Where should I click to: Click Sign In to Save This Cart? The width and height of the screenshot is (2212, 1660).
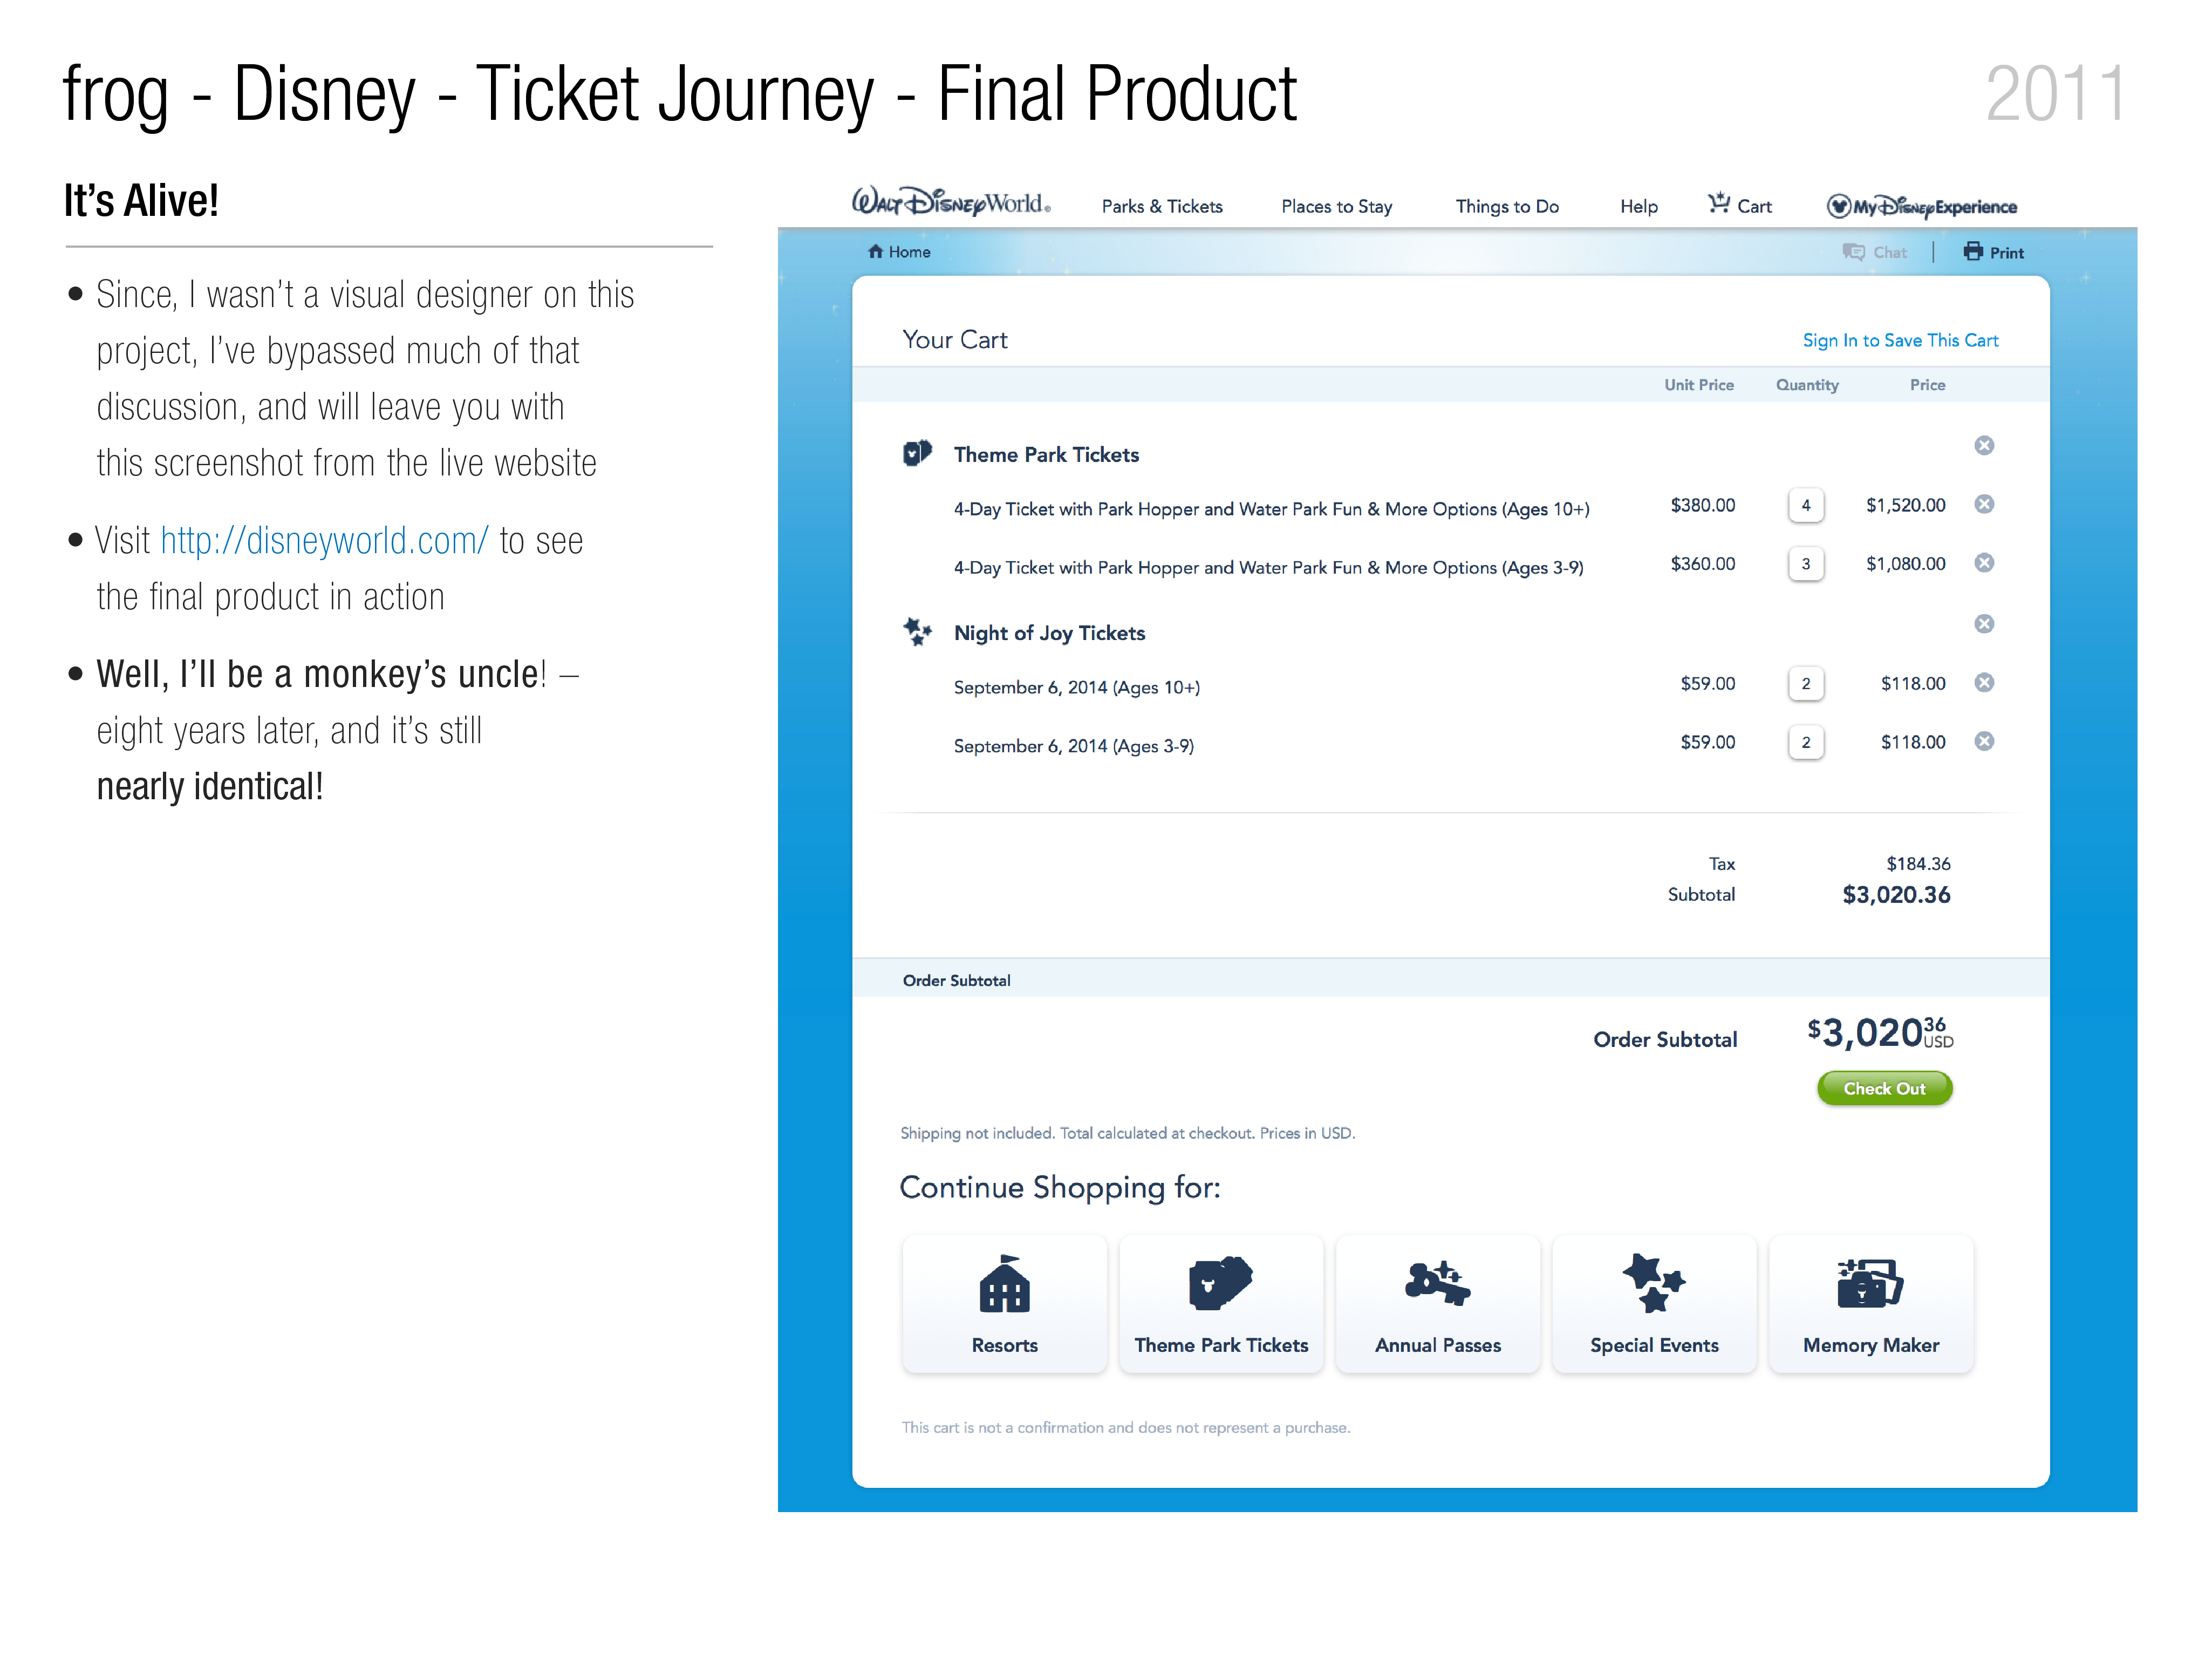pos(1900,340)
